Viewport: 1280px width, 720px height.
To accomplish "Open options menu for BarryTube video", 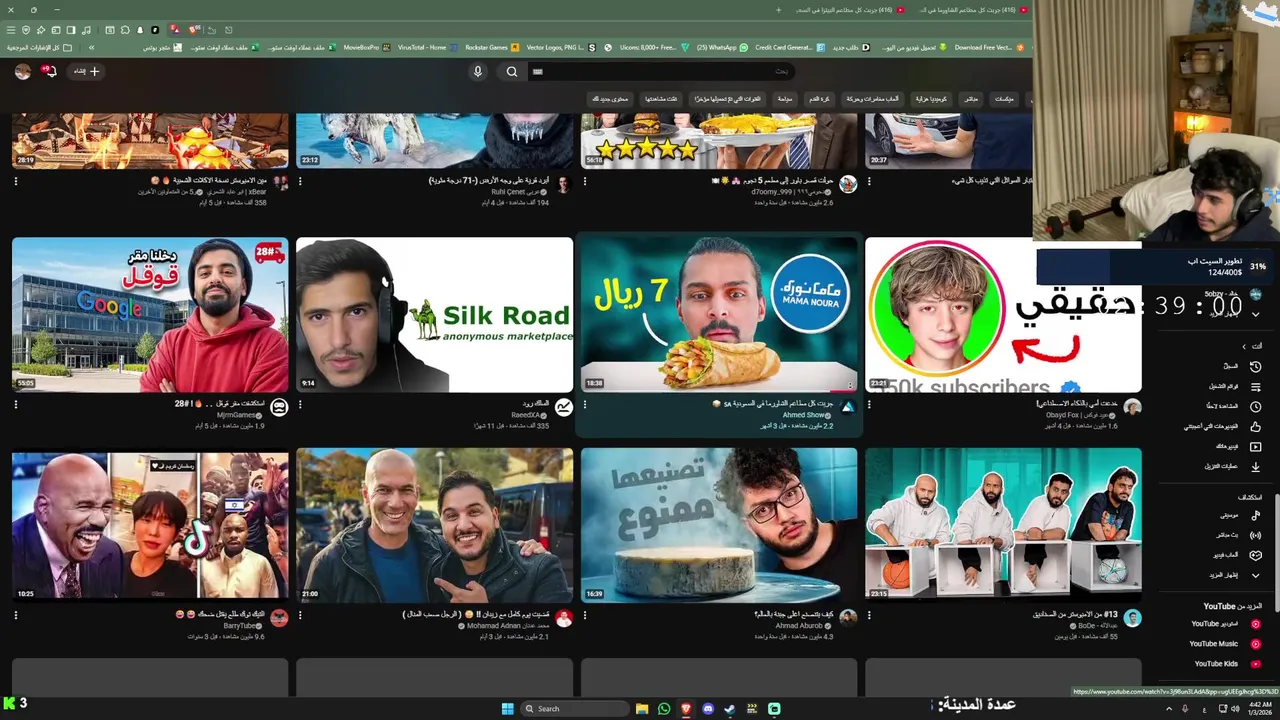I will pyautogui.click(x=16, y=615).
